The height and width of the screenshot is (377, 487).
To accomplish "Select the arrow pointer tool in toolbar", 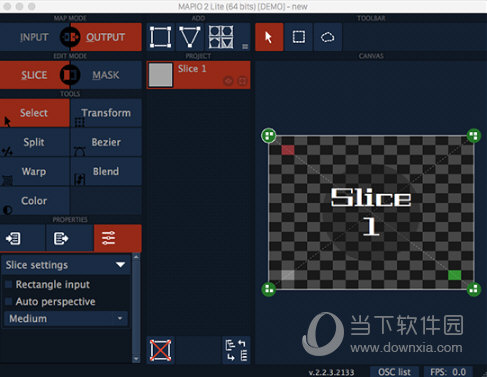I will [269, 37].
